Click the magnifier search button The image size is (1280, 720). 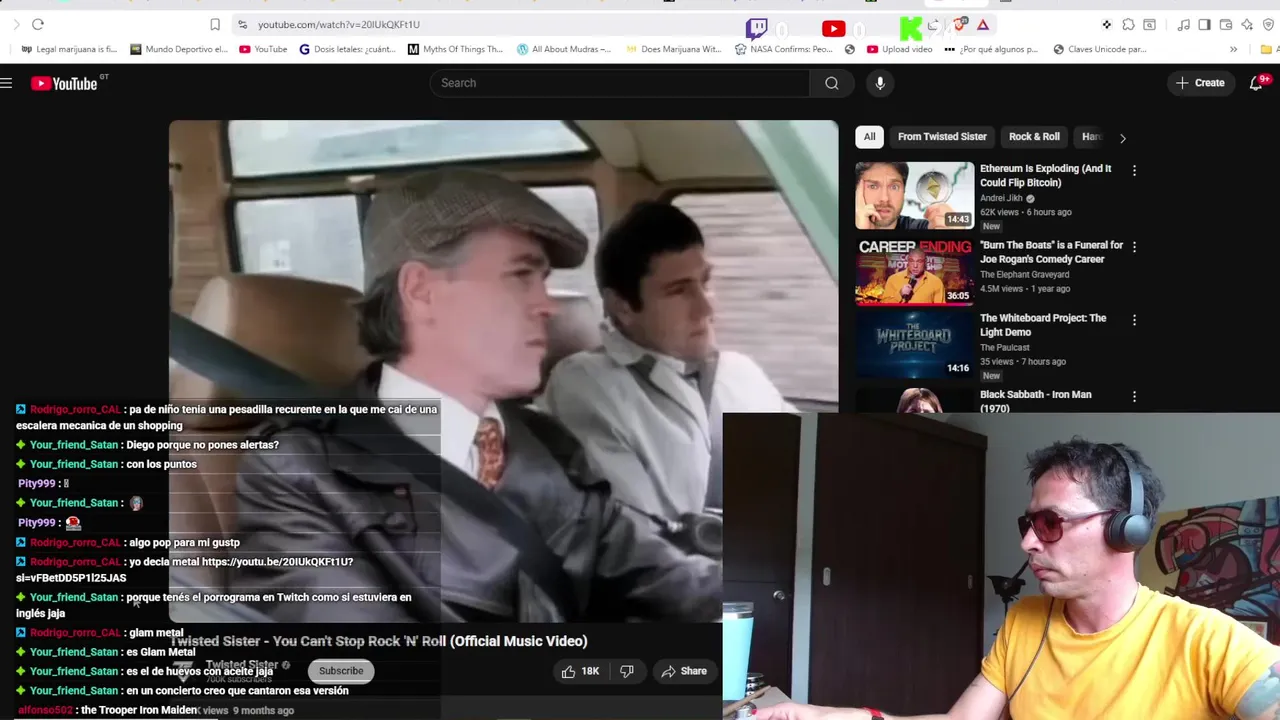[x=832, y=83]
